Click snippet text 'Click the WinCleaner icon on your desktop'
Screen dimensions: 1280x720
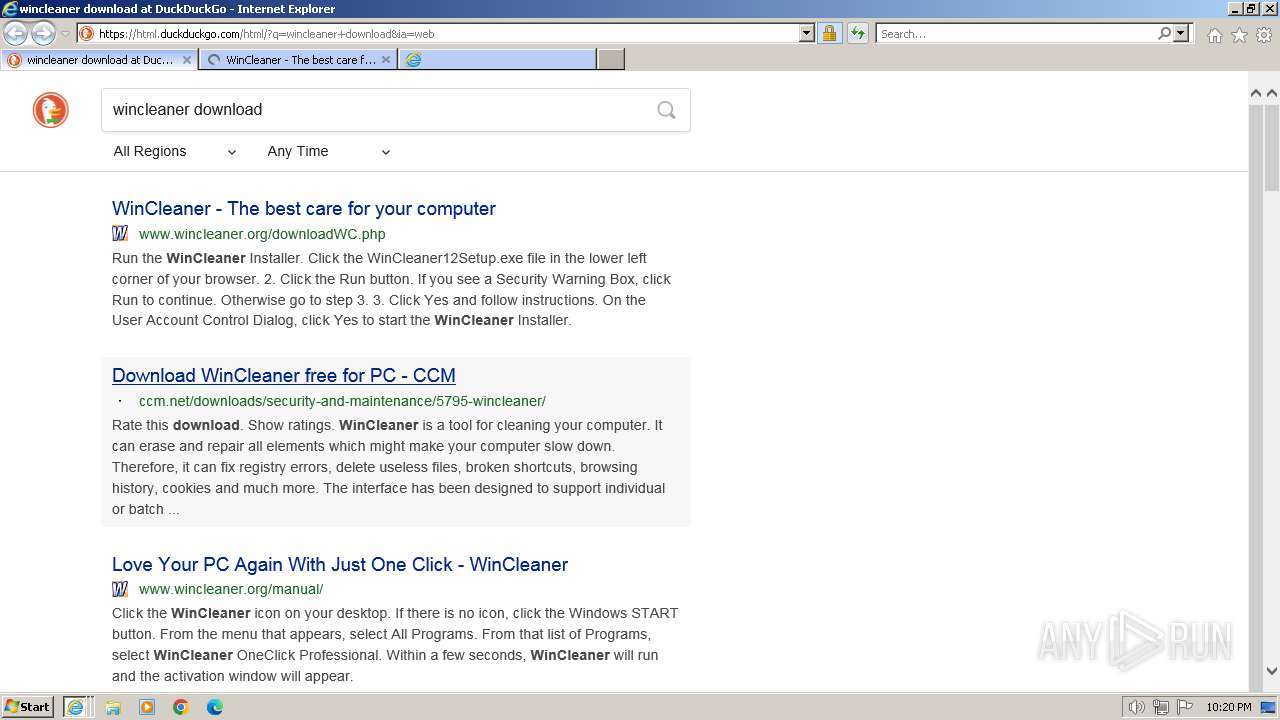[x=249, y=613]
